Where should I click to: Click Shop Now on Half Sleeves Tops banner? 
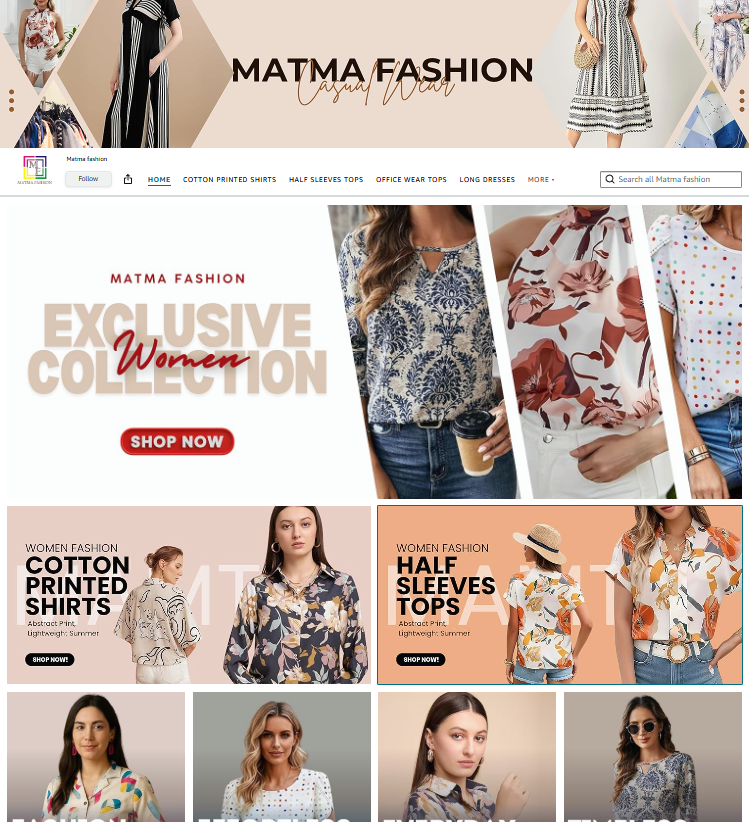tap(420, 659)
